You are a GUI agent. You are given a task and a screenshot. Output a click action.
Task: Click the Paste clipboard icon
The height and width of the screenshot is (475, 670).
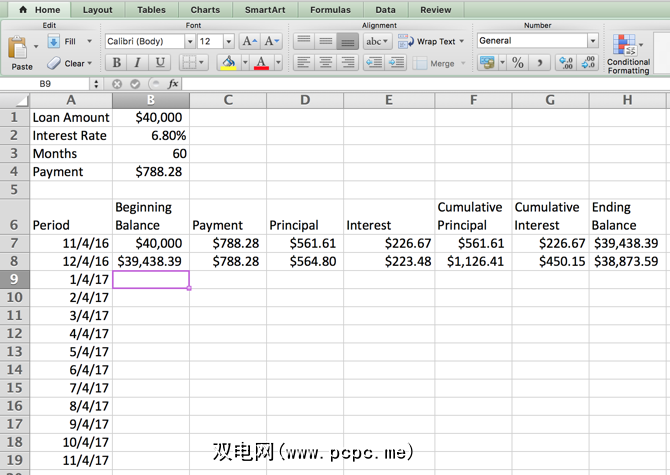[x=21, y=50]
